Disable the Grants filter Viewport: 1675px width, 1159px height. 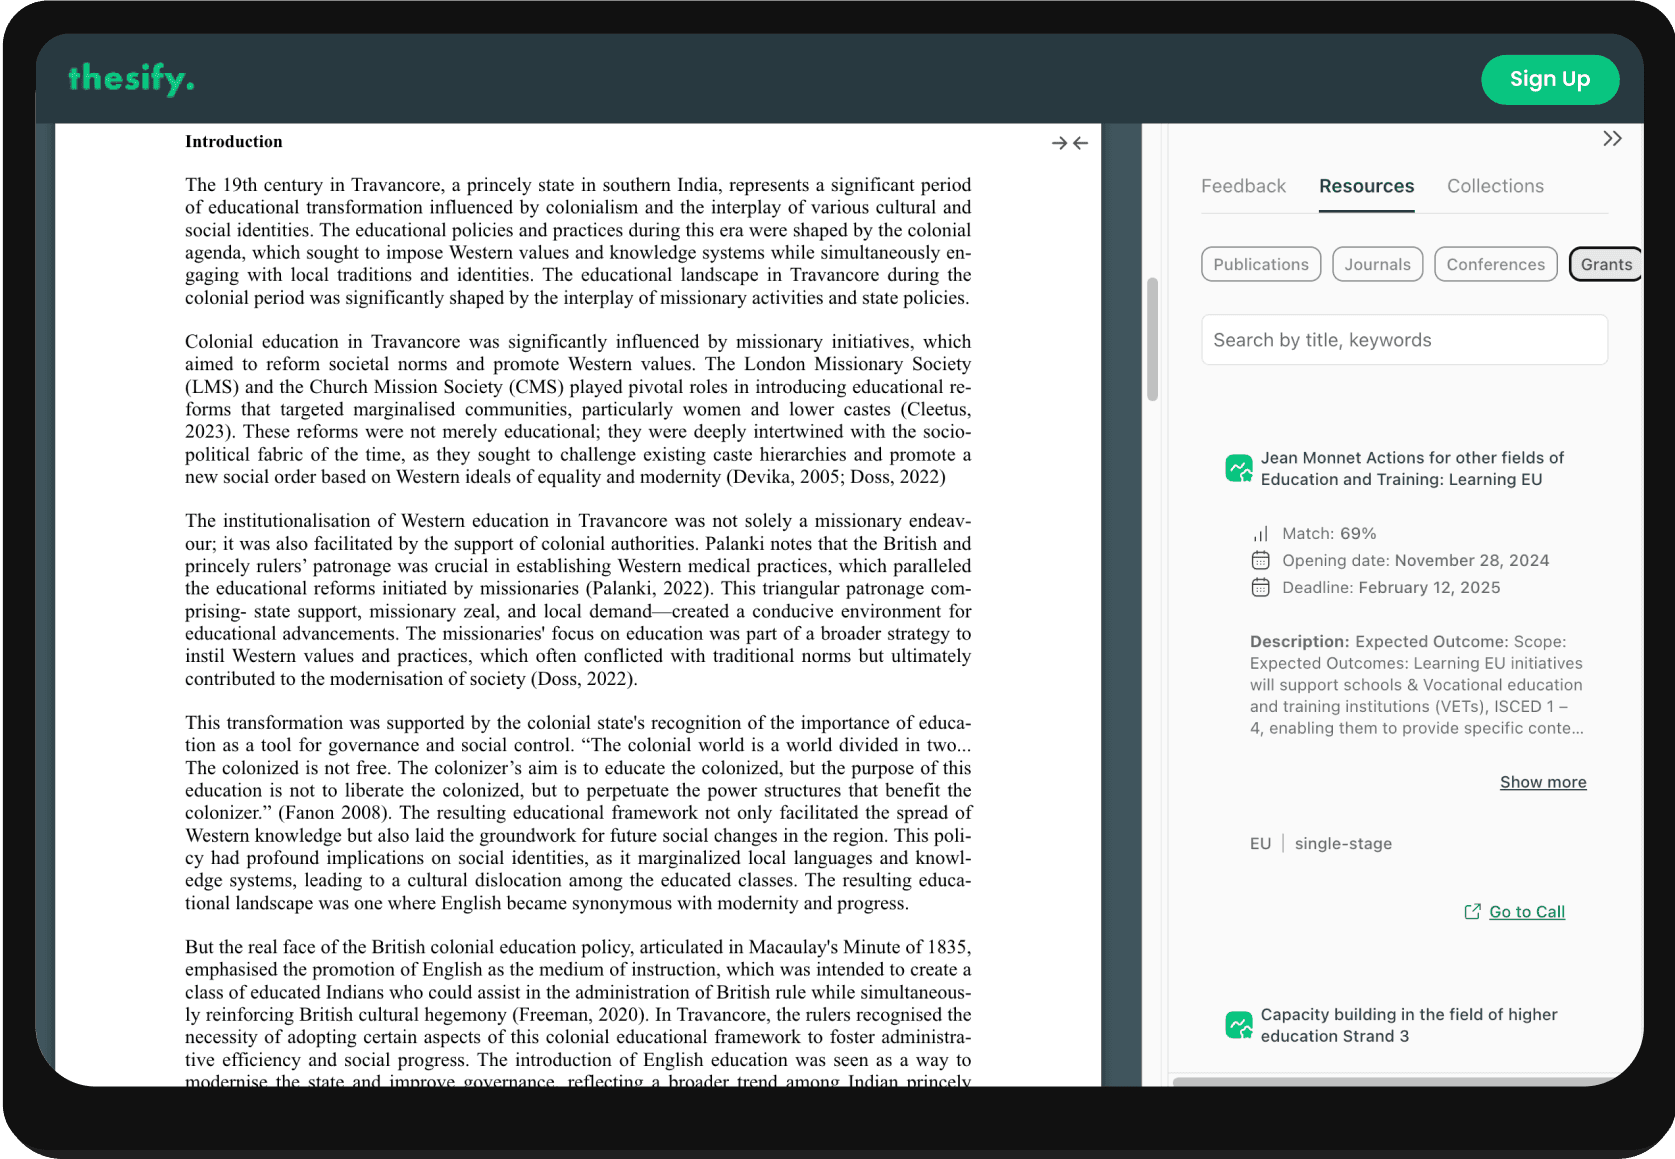click(x=1606, y=264)
